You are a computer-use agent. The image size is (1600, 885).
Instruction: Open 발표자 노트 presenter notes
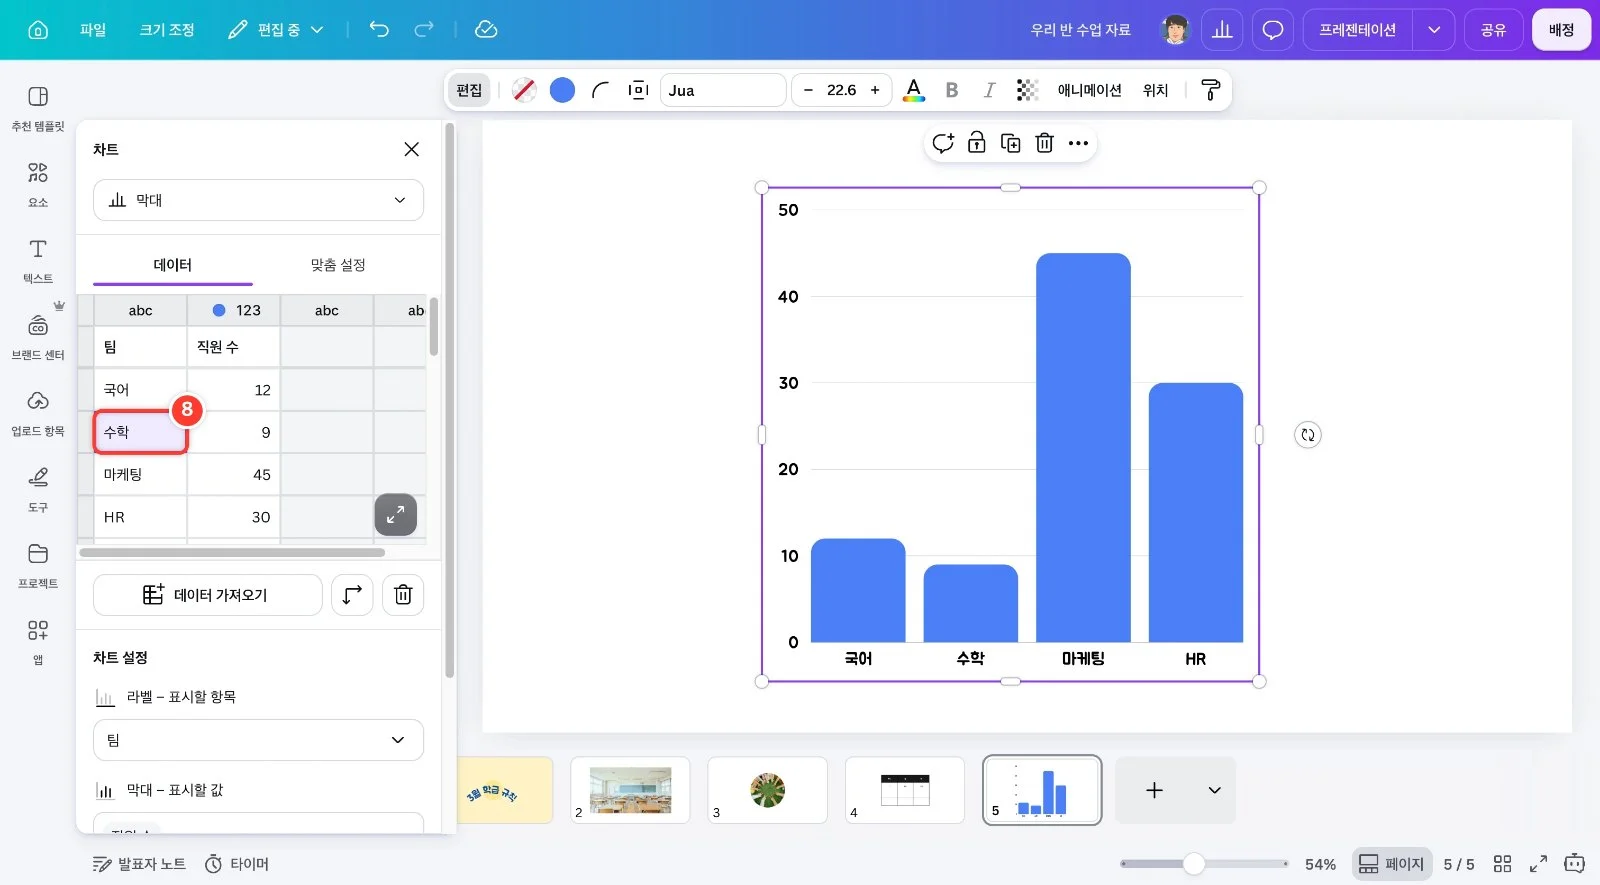(x=139, y=864)
